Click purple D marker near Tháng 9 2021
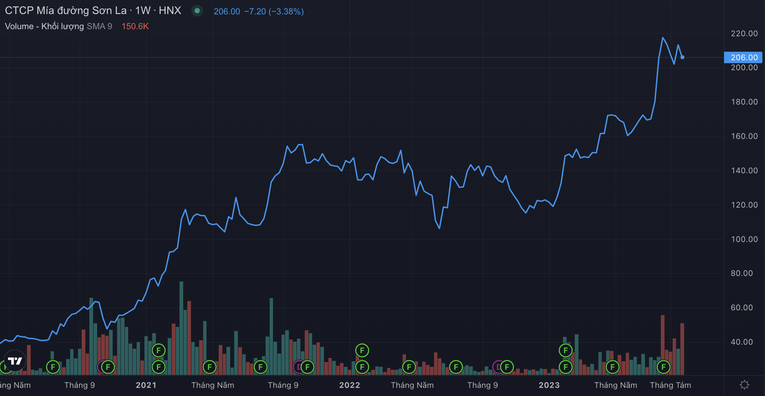This screenshot has height=396, width=765. point(297,367)
